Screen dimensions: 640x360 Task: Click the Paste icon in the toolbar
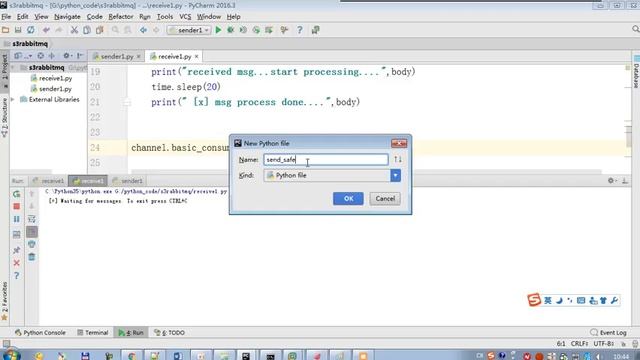(x=99, y=30)
